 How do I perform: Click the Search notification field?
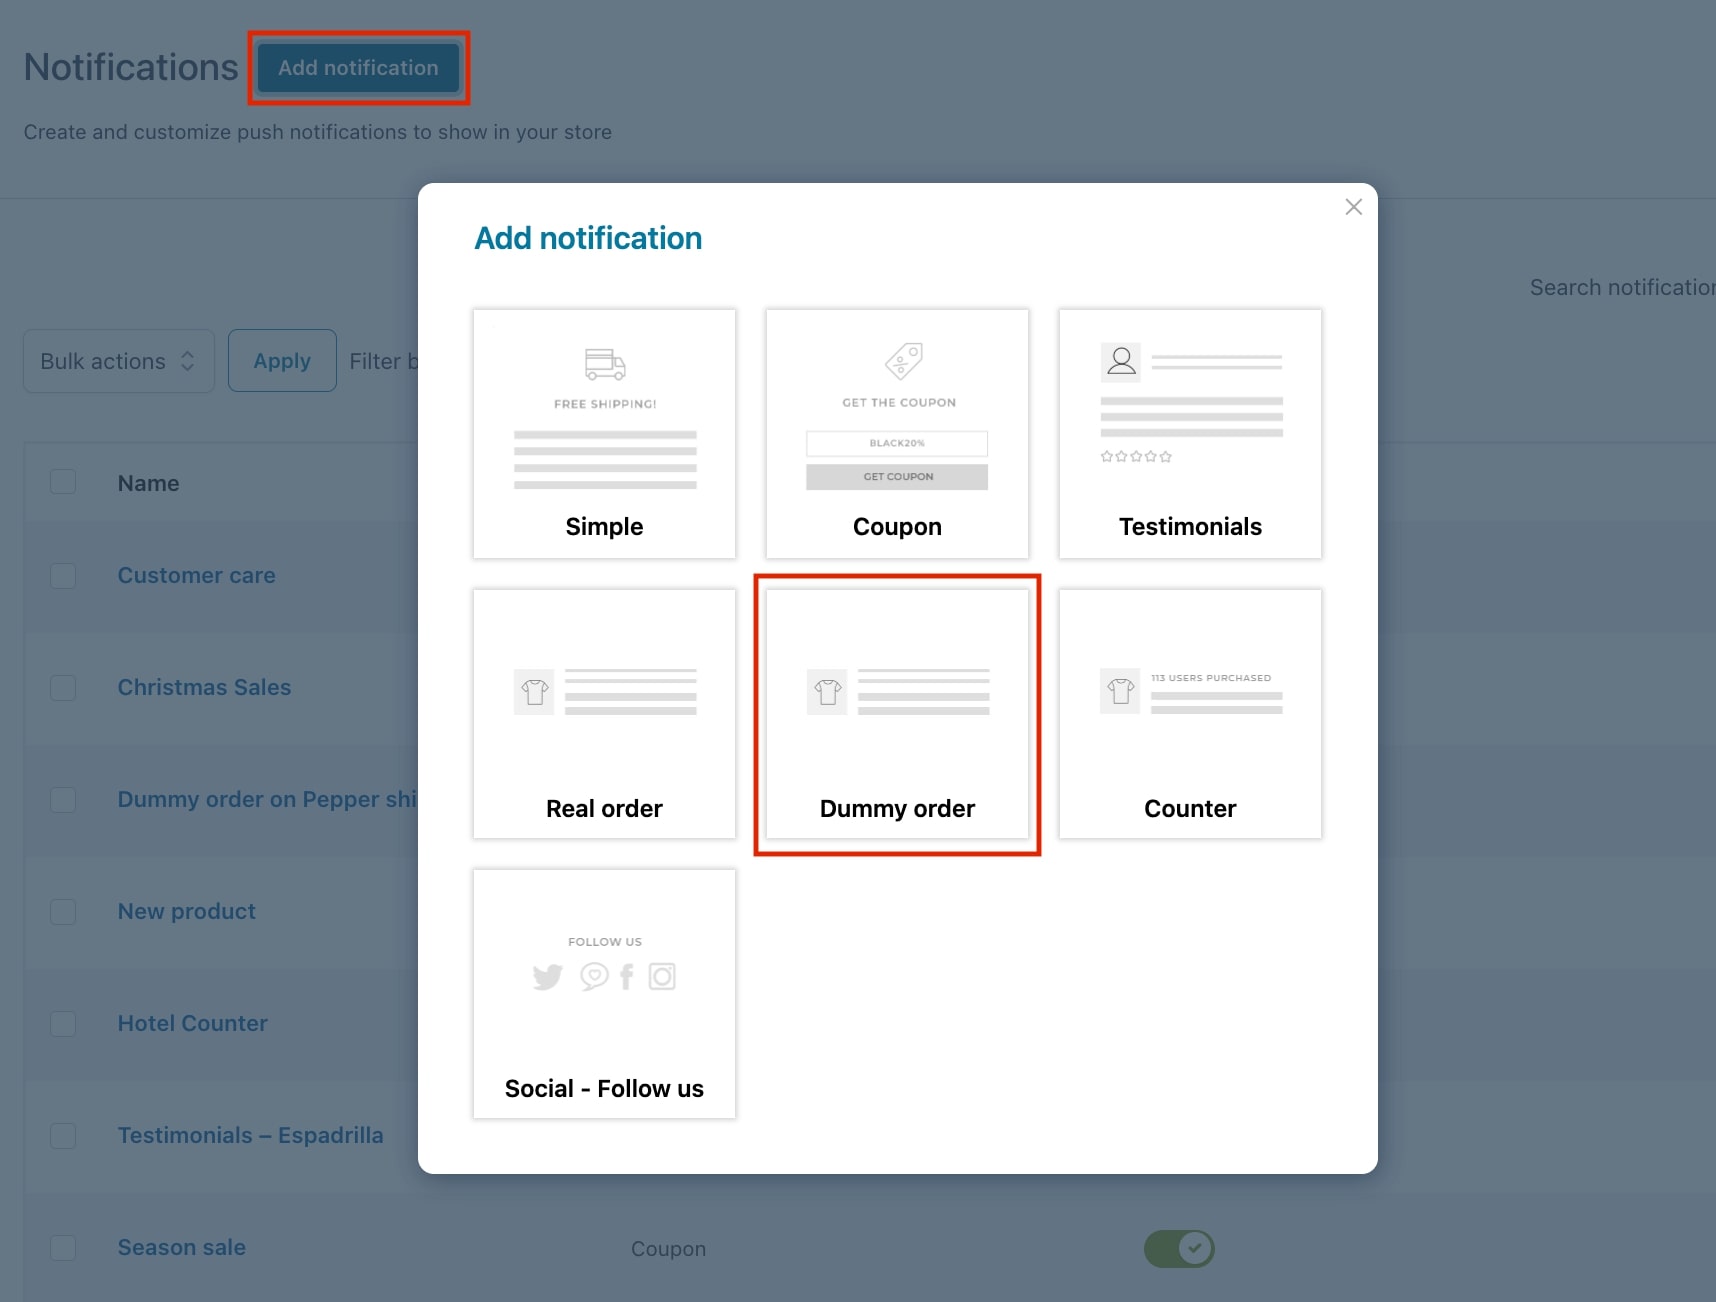[x=1622, y=288]
